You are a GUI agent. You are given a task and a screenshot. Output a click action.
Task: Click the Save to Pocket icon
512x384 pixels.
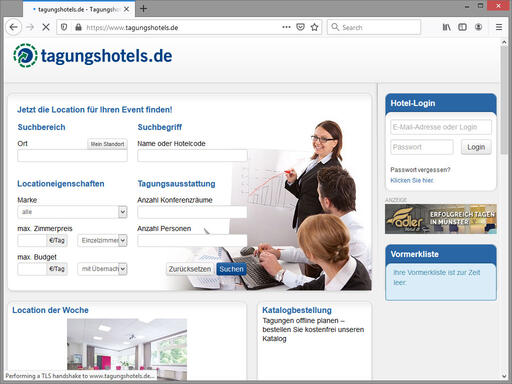(x=300, y=27)
